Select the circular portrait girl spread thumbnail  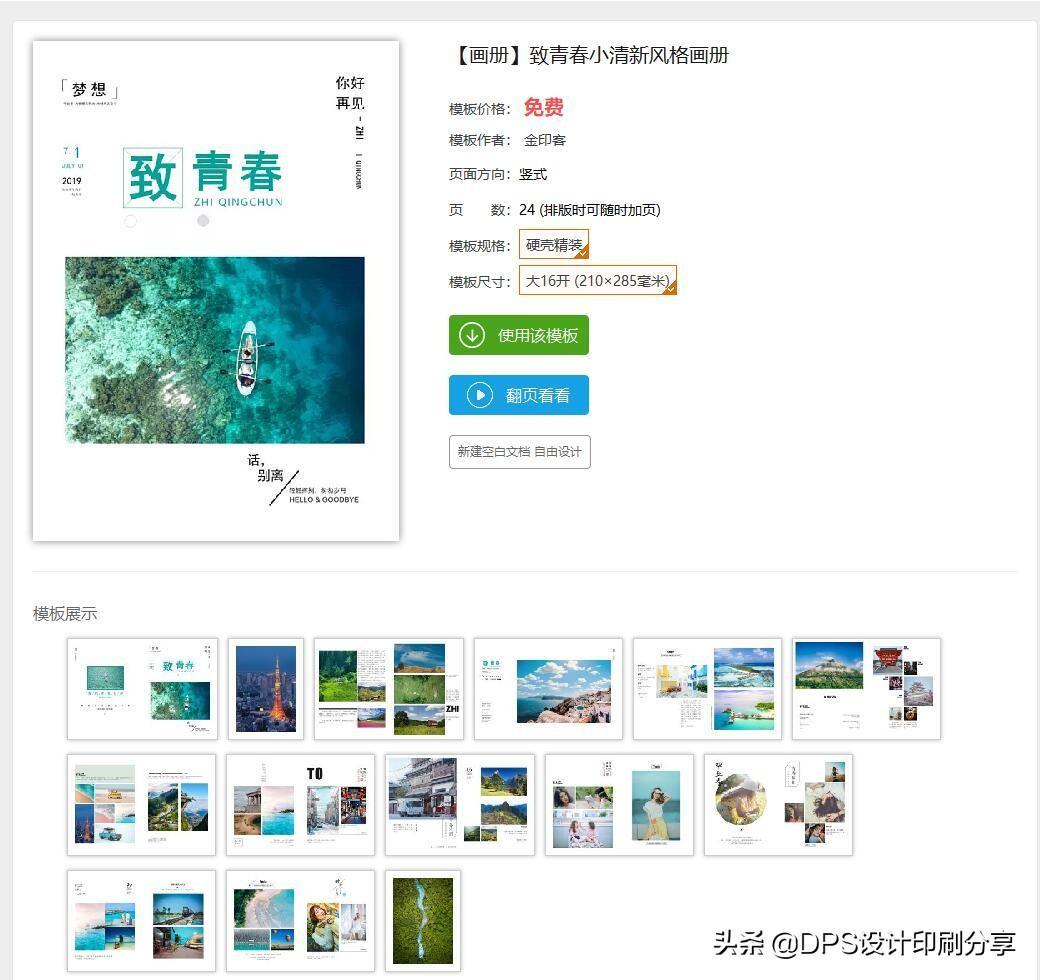(778, 805)
